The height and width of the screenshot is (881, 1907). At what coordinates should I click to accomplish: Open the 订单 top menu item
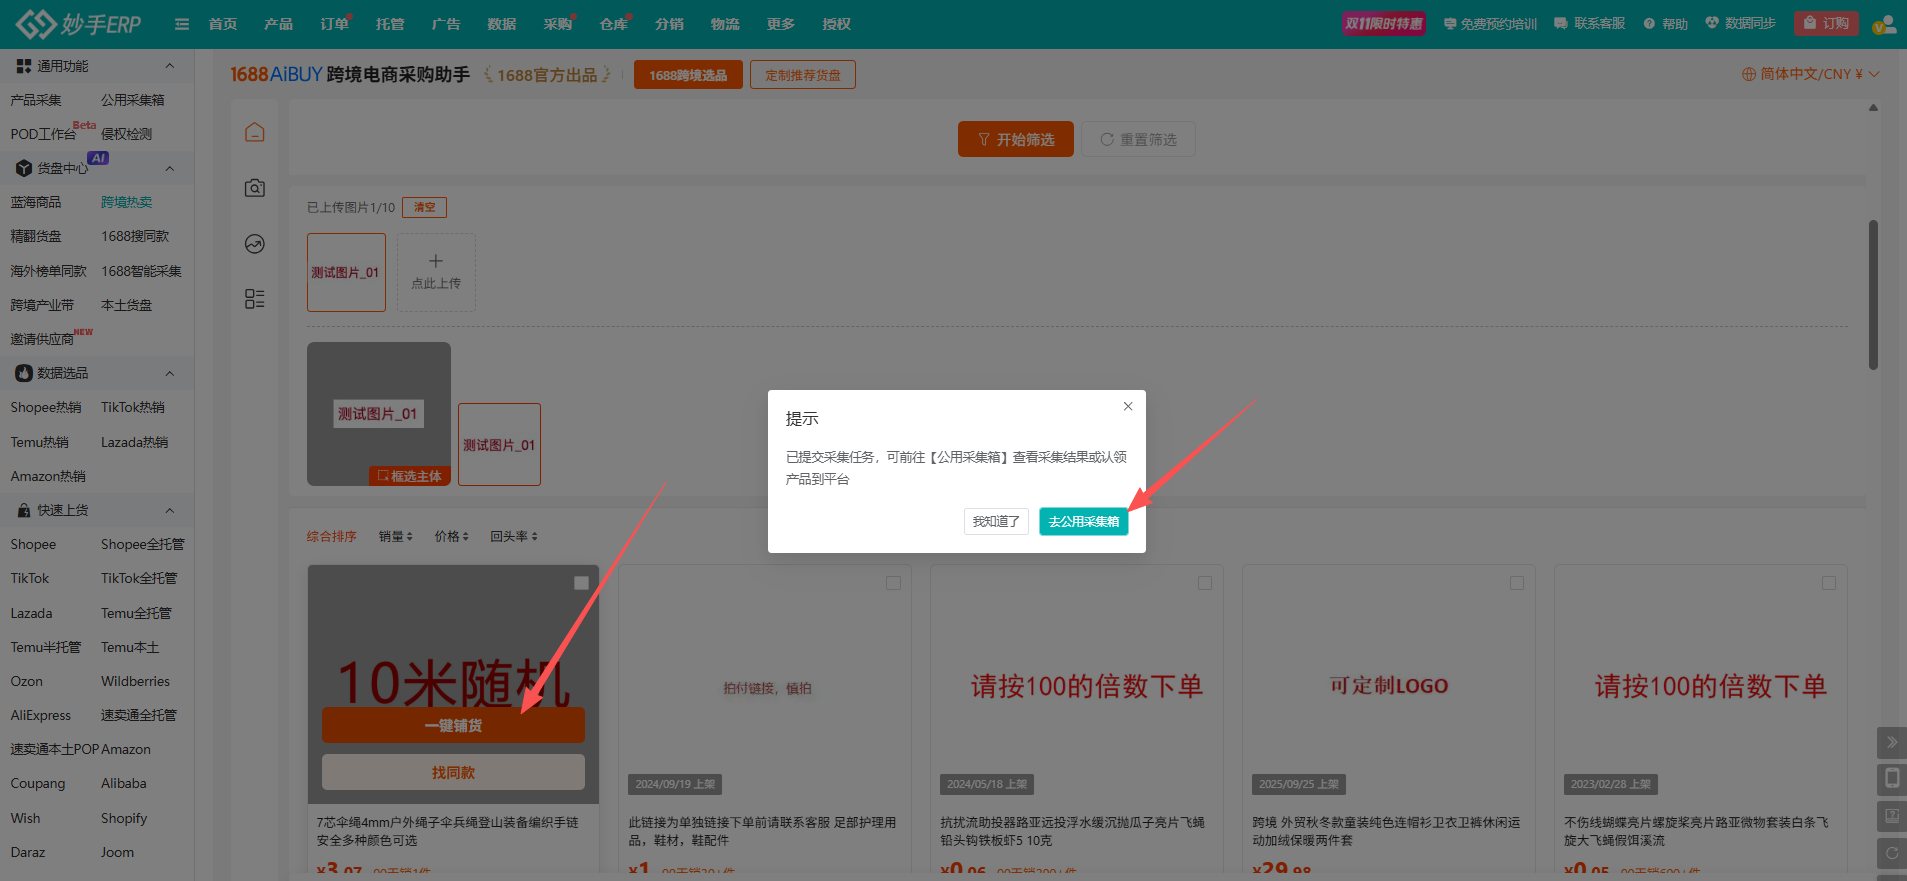point(334,24)
